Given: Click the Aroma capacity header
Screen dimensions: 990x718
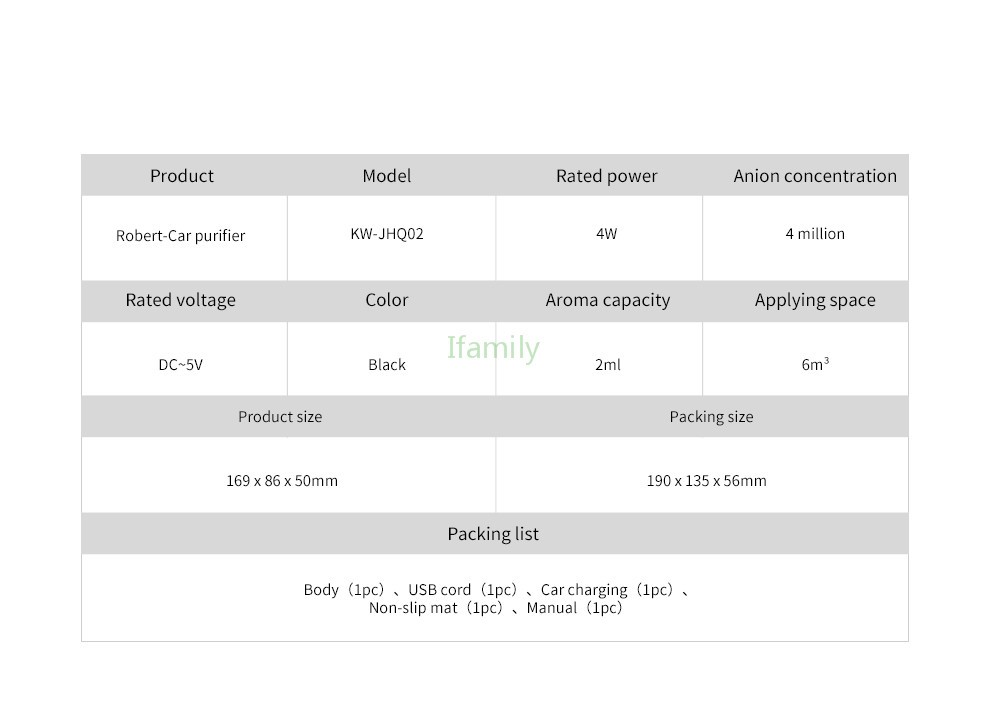Looking at the screenshot, I should (x=607, y=300).
